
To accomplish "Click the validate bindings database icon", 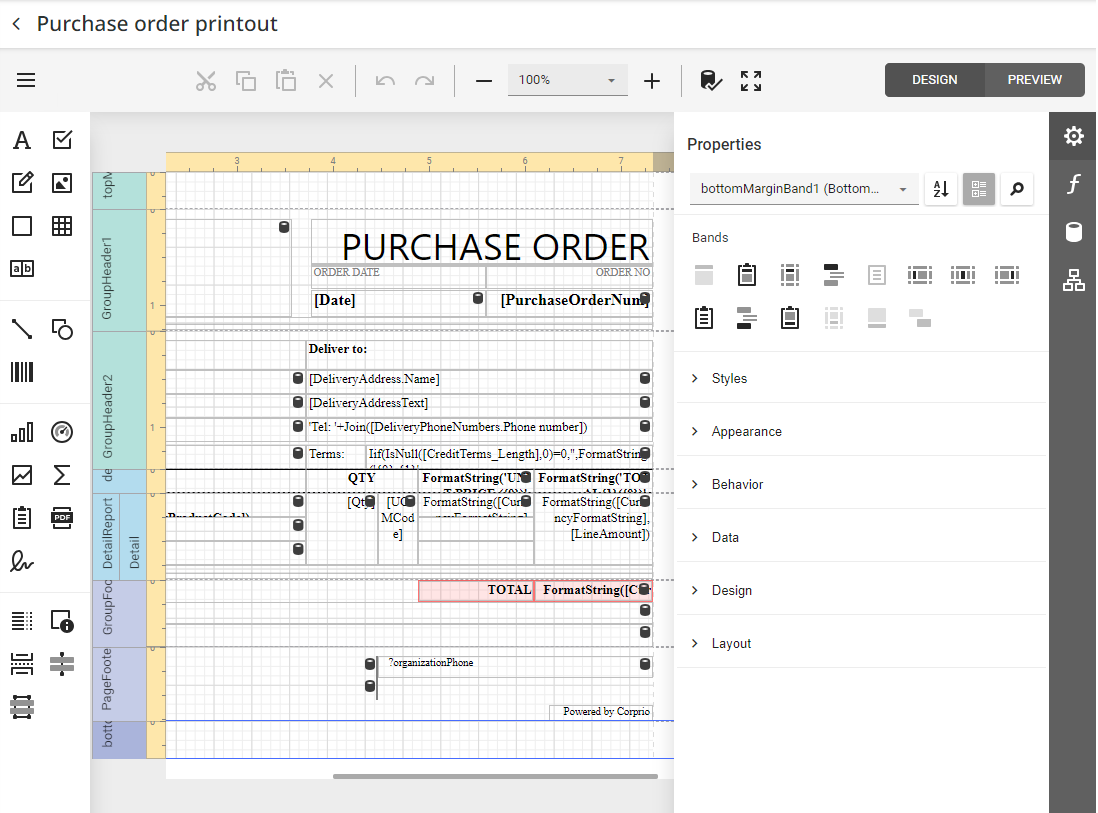I will pos(711,81).
